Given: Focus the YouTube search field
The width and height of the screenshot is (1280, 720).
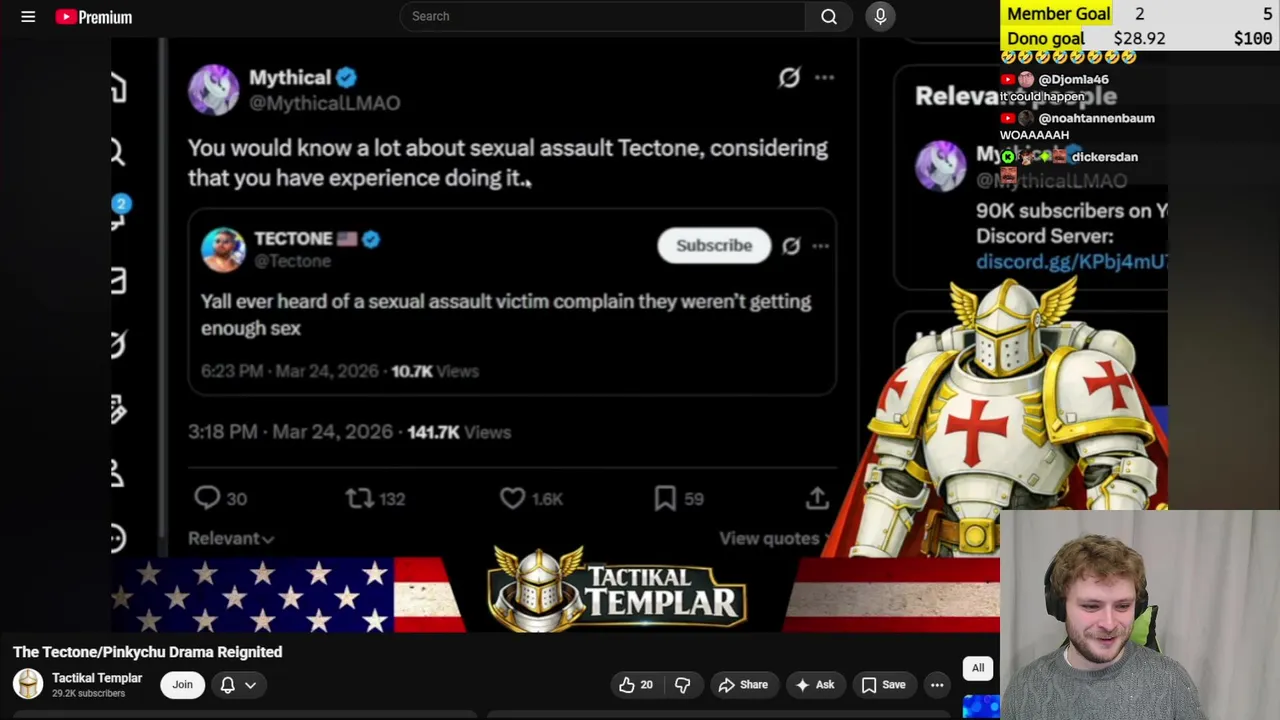Looking at the screenshot, I should click(602, 16).
